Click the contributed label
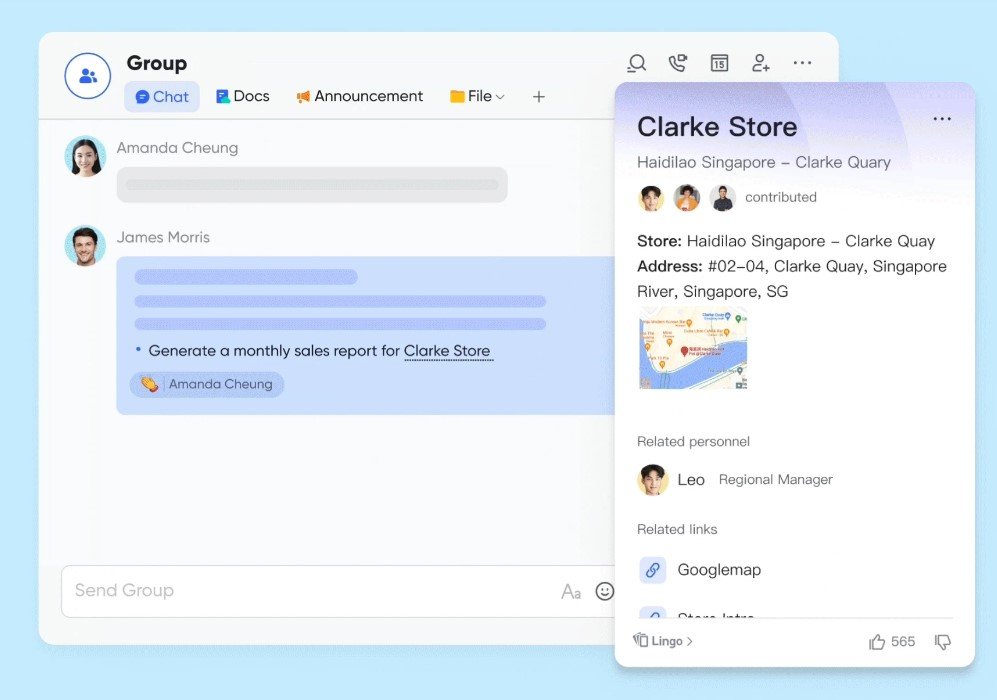Screen dimensions: 997x700 (x=781, y=197)
